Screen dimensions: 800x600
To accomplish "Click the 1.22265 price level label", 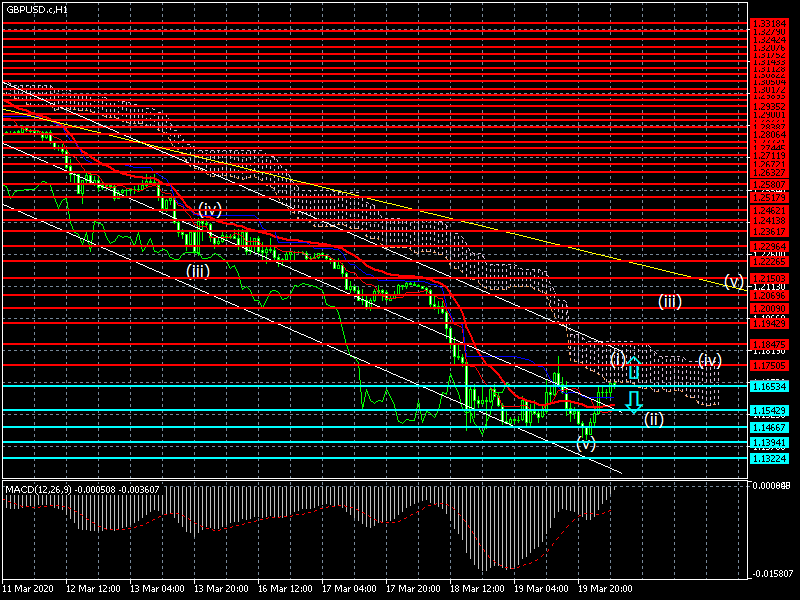I will [770, 261].
